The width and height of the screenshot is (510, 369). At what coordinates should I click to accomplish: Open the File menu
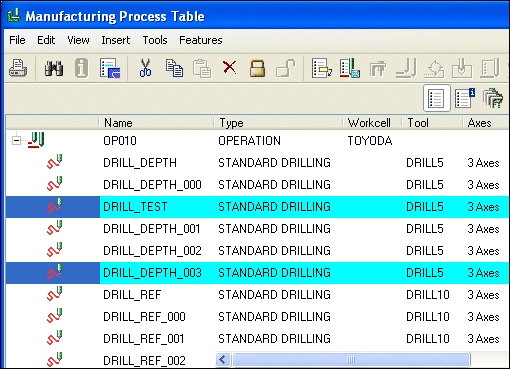17,40
